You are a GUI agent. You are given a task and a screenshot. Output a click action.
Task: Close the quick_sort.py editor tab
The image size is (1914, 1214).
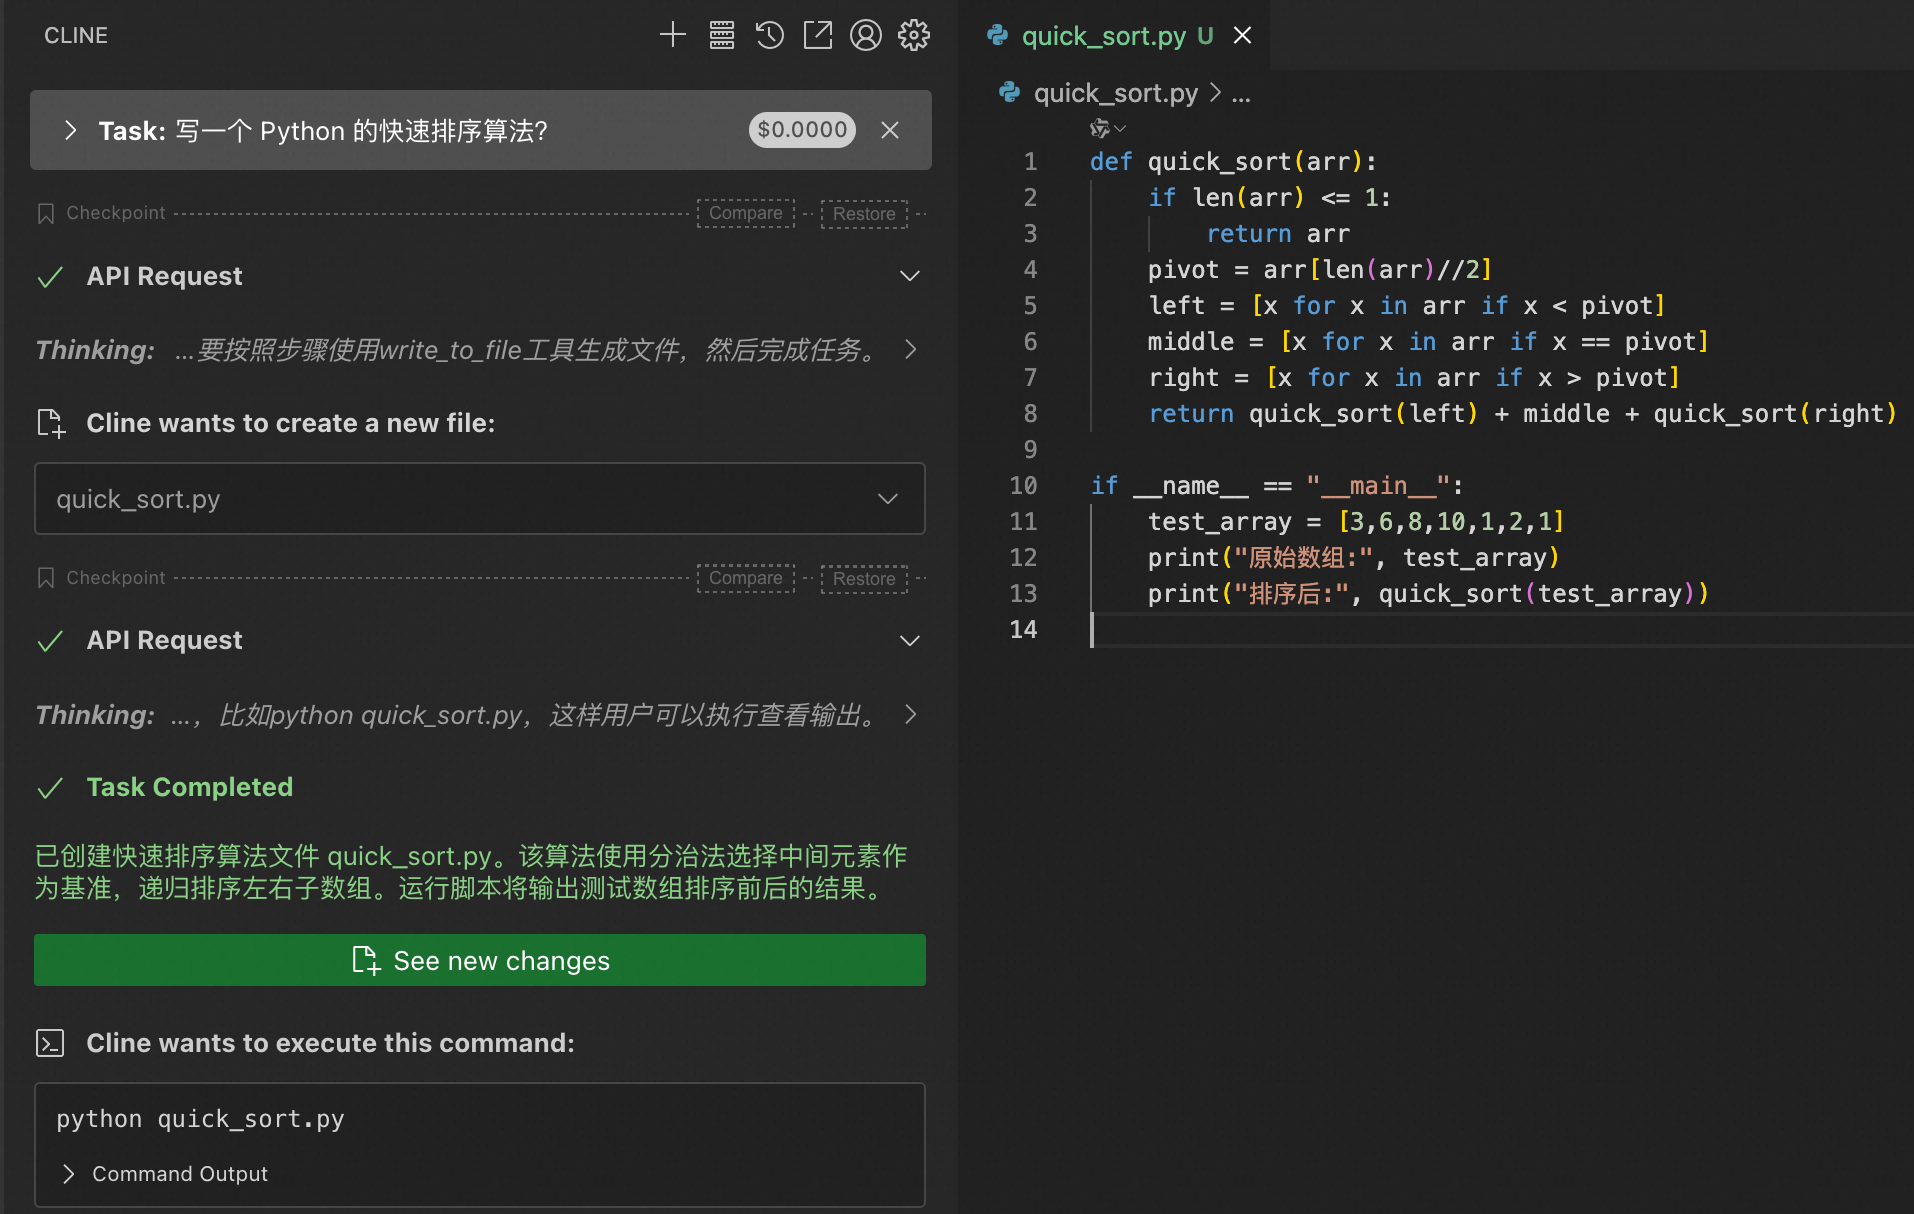click(x=1242, y=35)
